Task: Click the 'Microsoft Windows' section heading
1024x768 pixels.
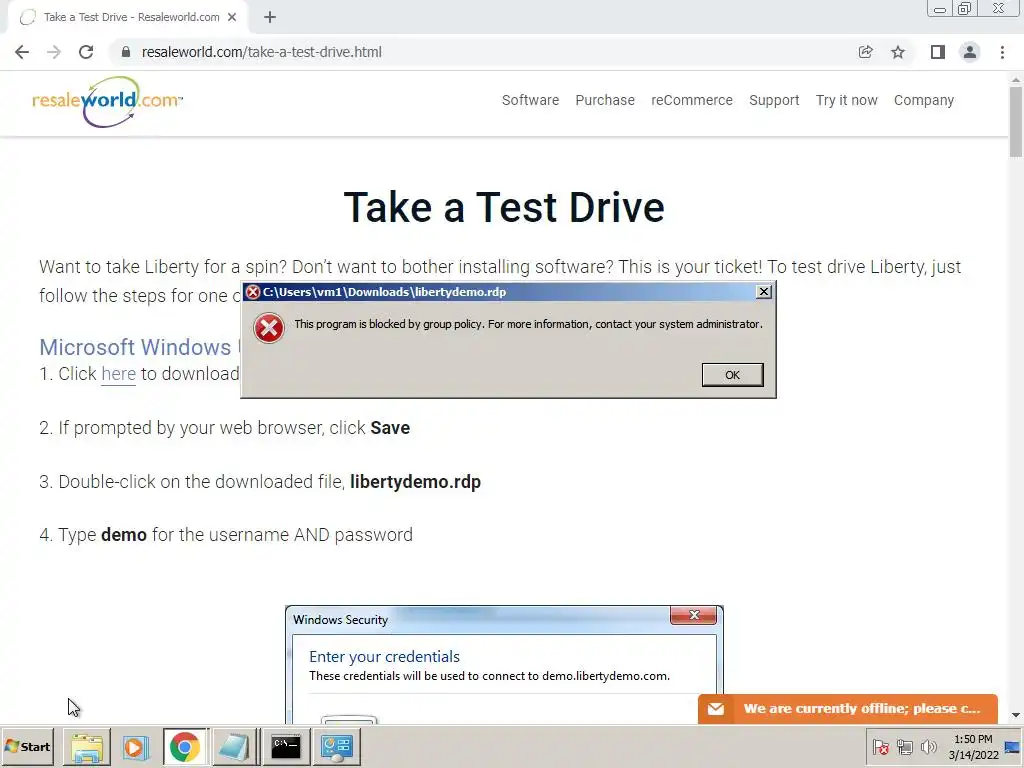Action: tap(135, 347)
